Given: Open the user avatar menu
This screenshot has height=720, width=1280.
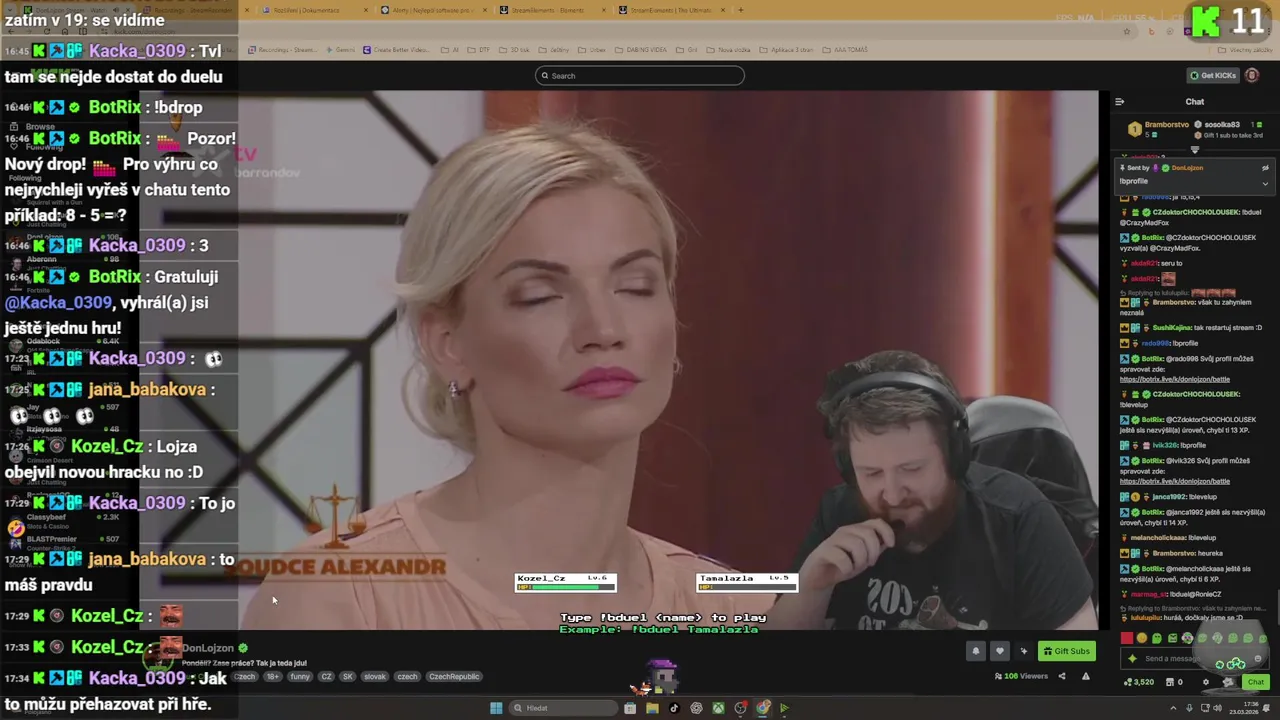Looking at the screenshot, I should click(1252, 76).
